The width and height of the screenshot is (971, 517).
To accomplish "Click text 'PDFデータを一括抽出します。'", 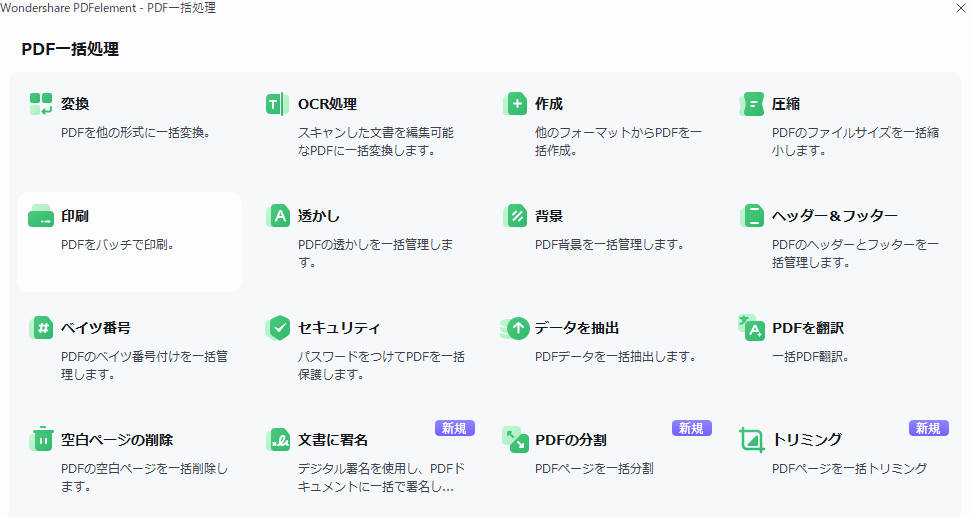I will pos(616,357).
